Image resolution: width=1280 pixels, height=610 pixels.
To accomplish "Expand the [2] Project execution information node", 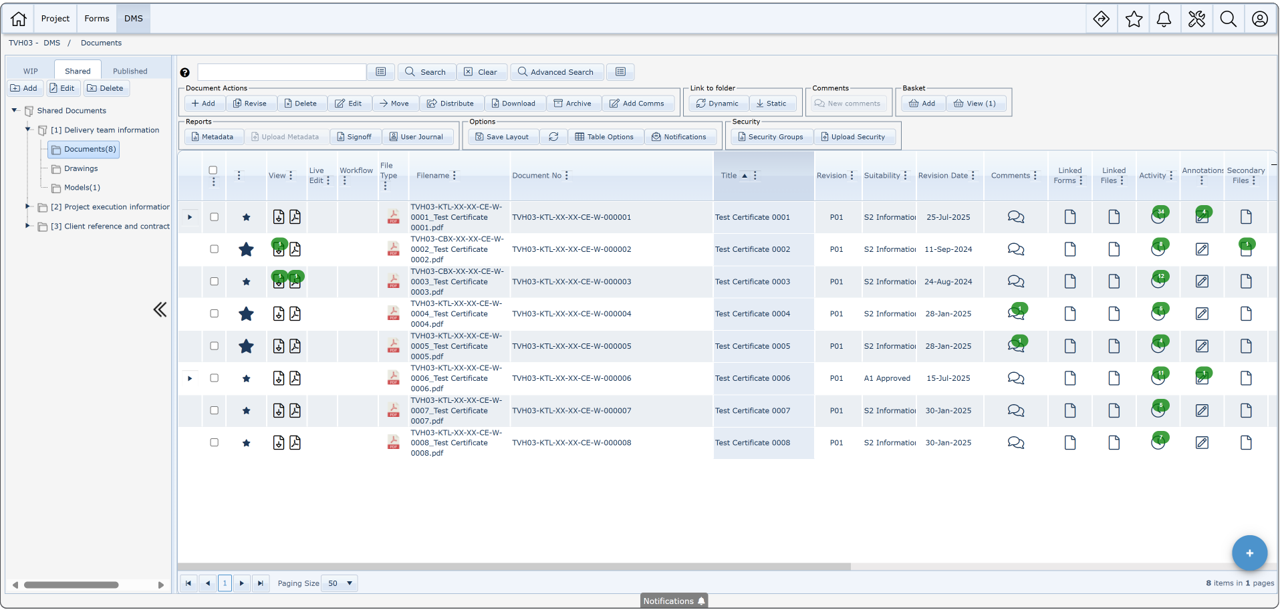I will pyautogui.click(x=28, y=207).
